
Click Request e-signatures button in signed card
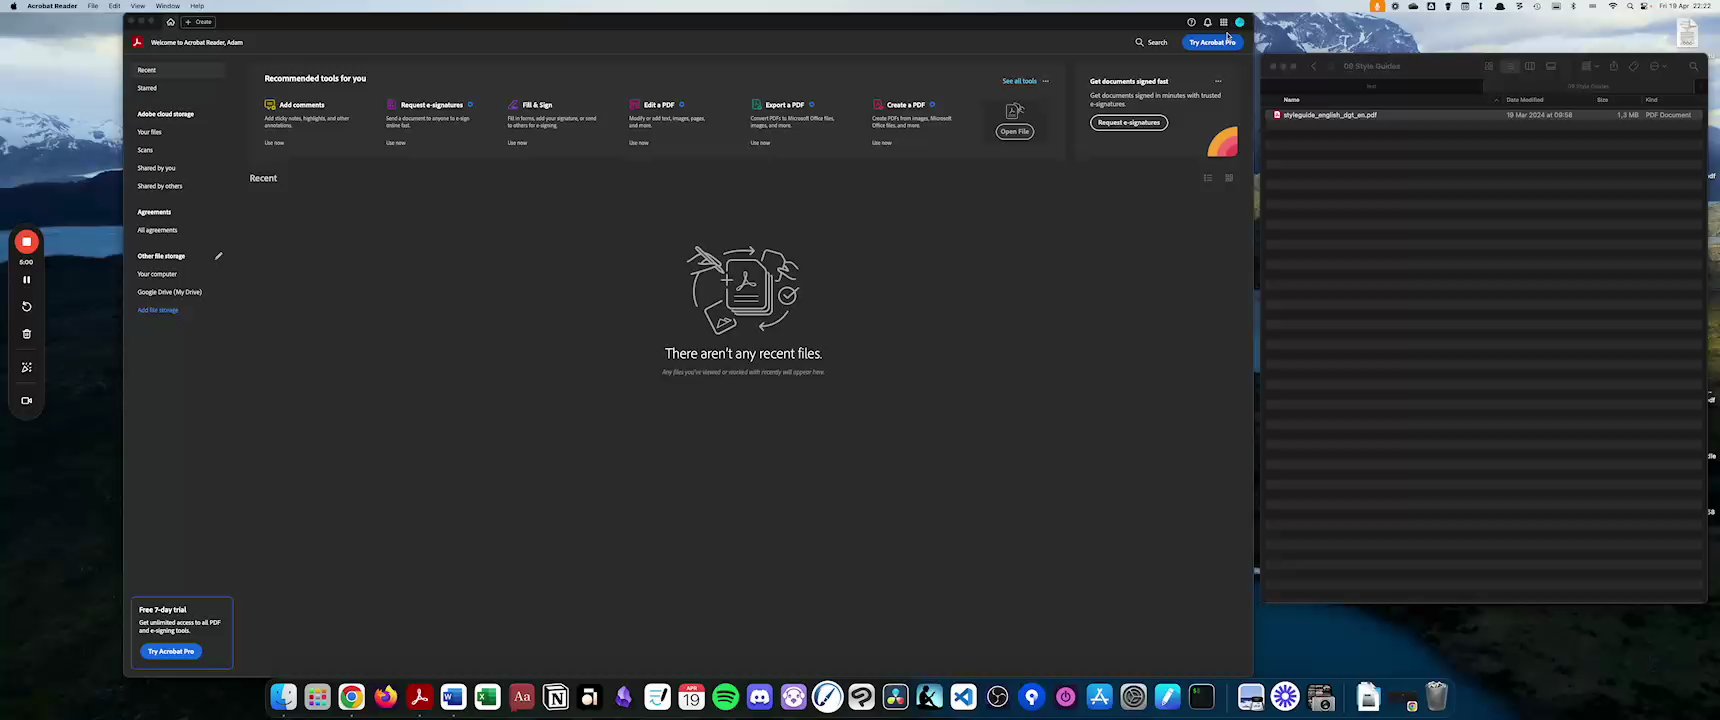(1129, 122)
